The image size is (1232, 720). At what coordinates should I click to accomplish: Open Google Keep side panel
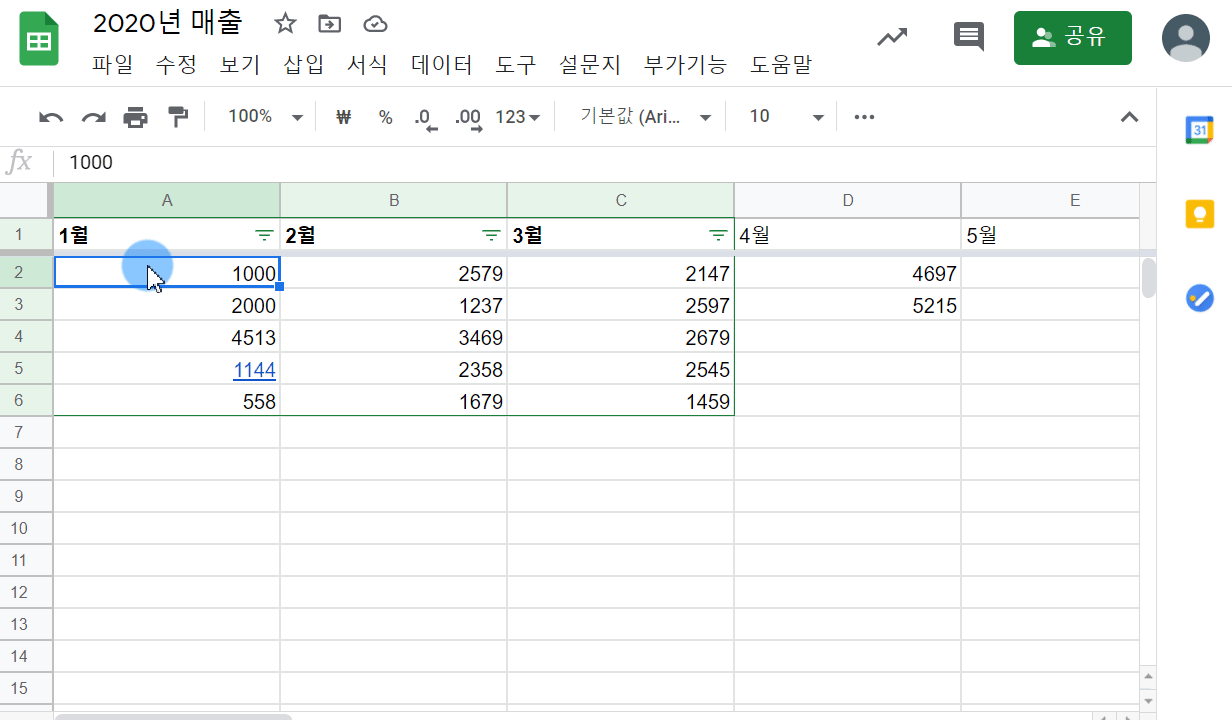(1200, 214)
